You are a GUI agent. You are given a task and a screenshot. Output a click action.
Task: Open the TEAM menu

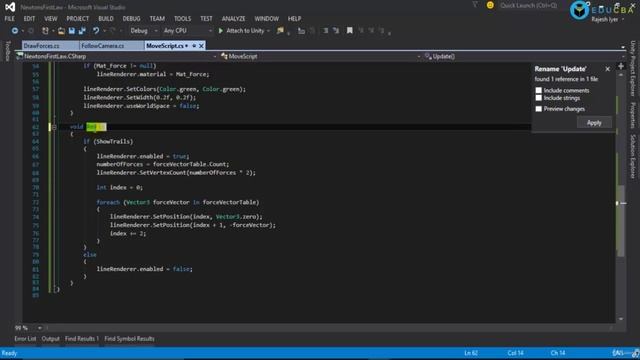click(157, 19)
